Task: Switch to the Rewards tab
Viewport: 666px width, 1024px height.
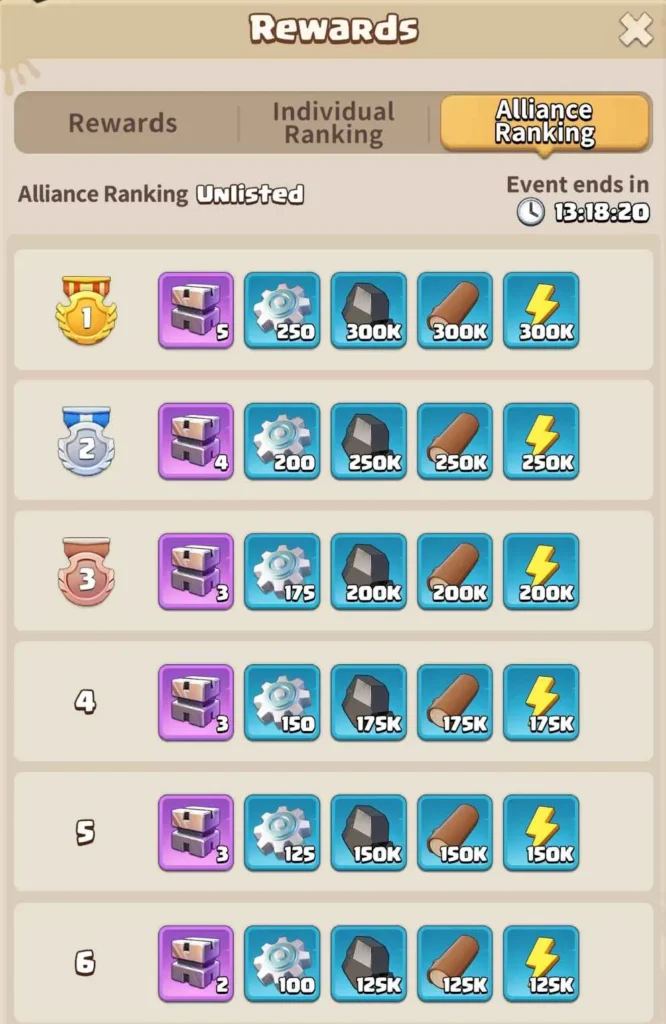Action: pyautogui.click(x=123, y=123)
